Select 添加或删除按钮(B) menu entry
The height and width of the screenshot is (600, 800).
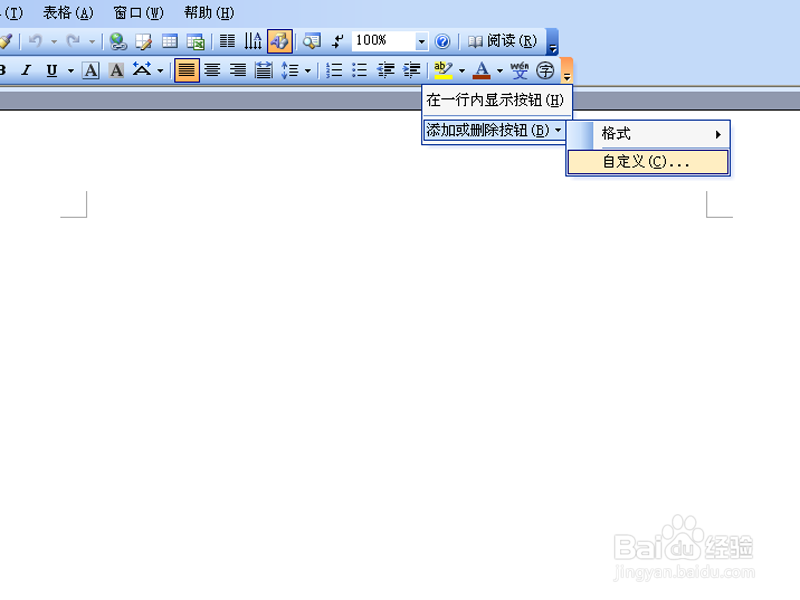tap(494, 130)
